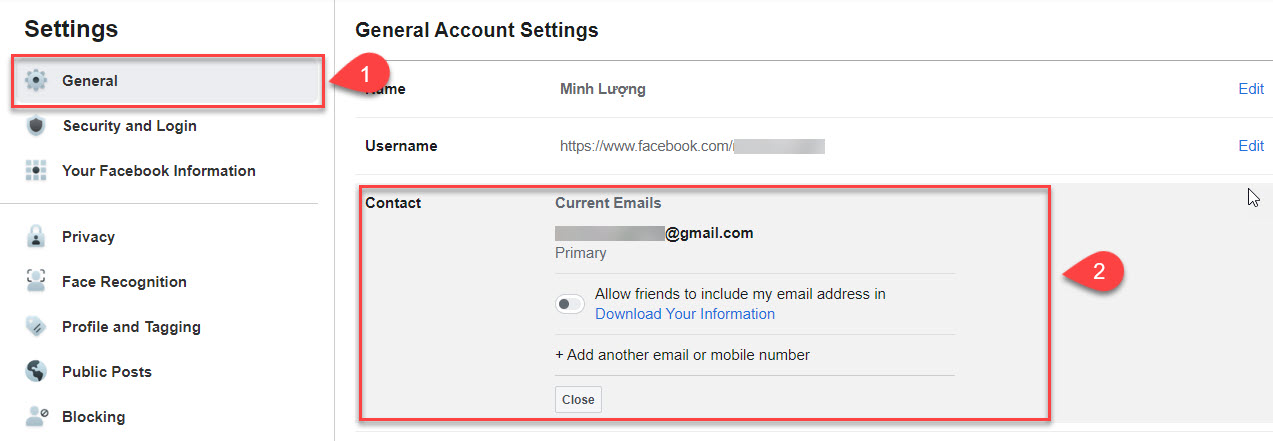This screenshot has height=441, width=1273.
Task: Open Security and Login settings
Action: [x=129, y=126]
